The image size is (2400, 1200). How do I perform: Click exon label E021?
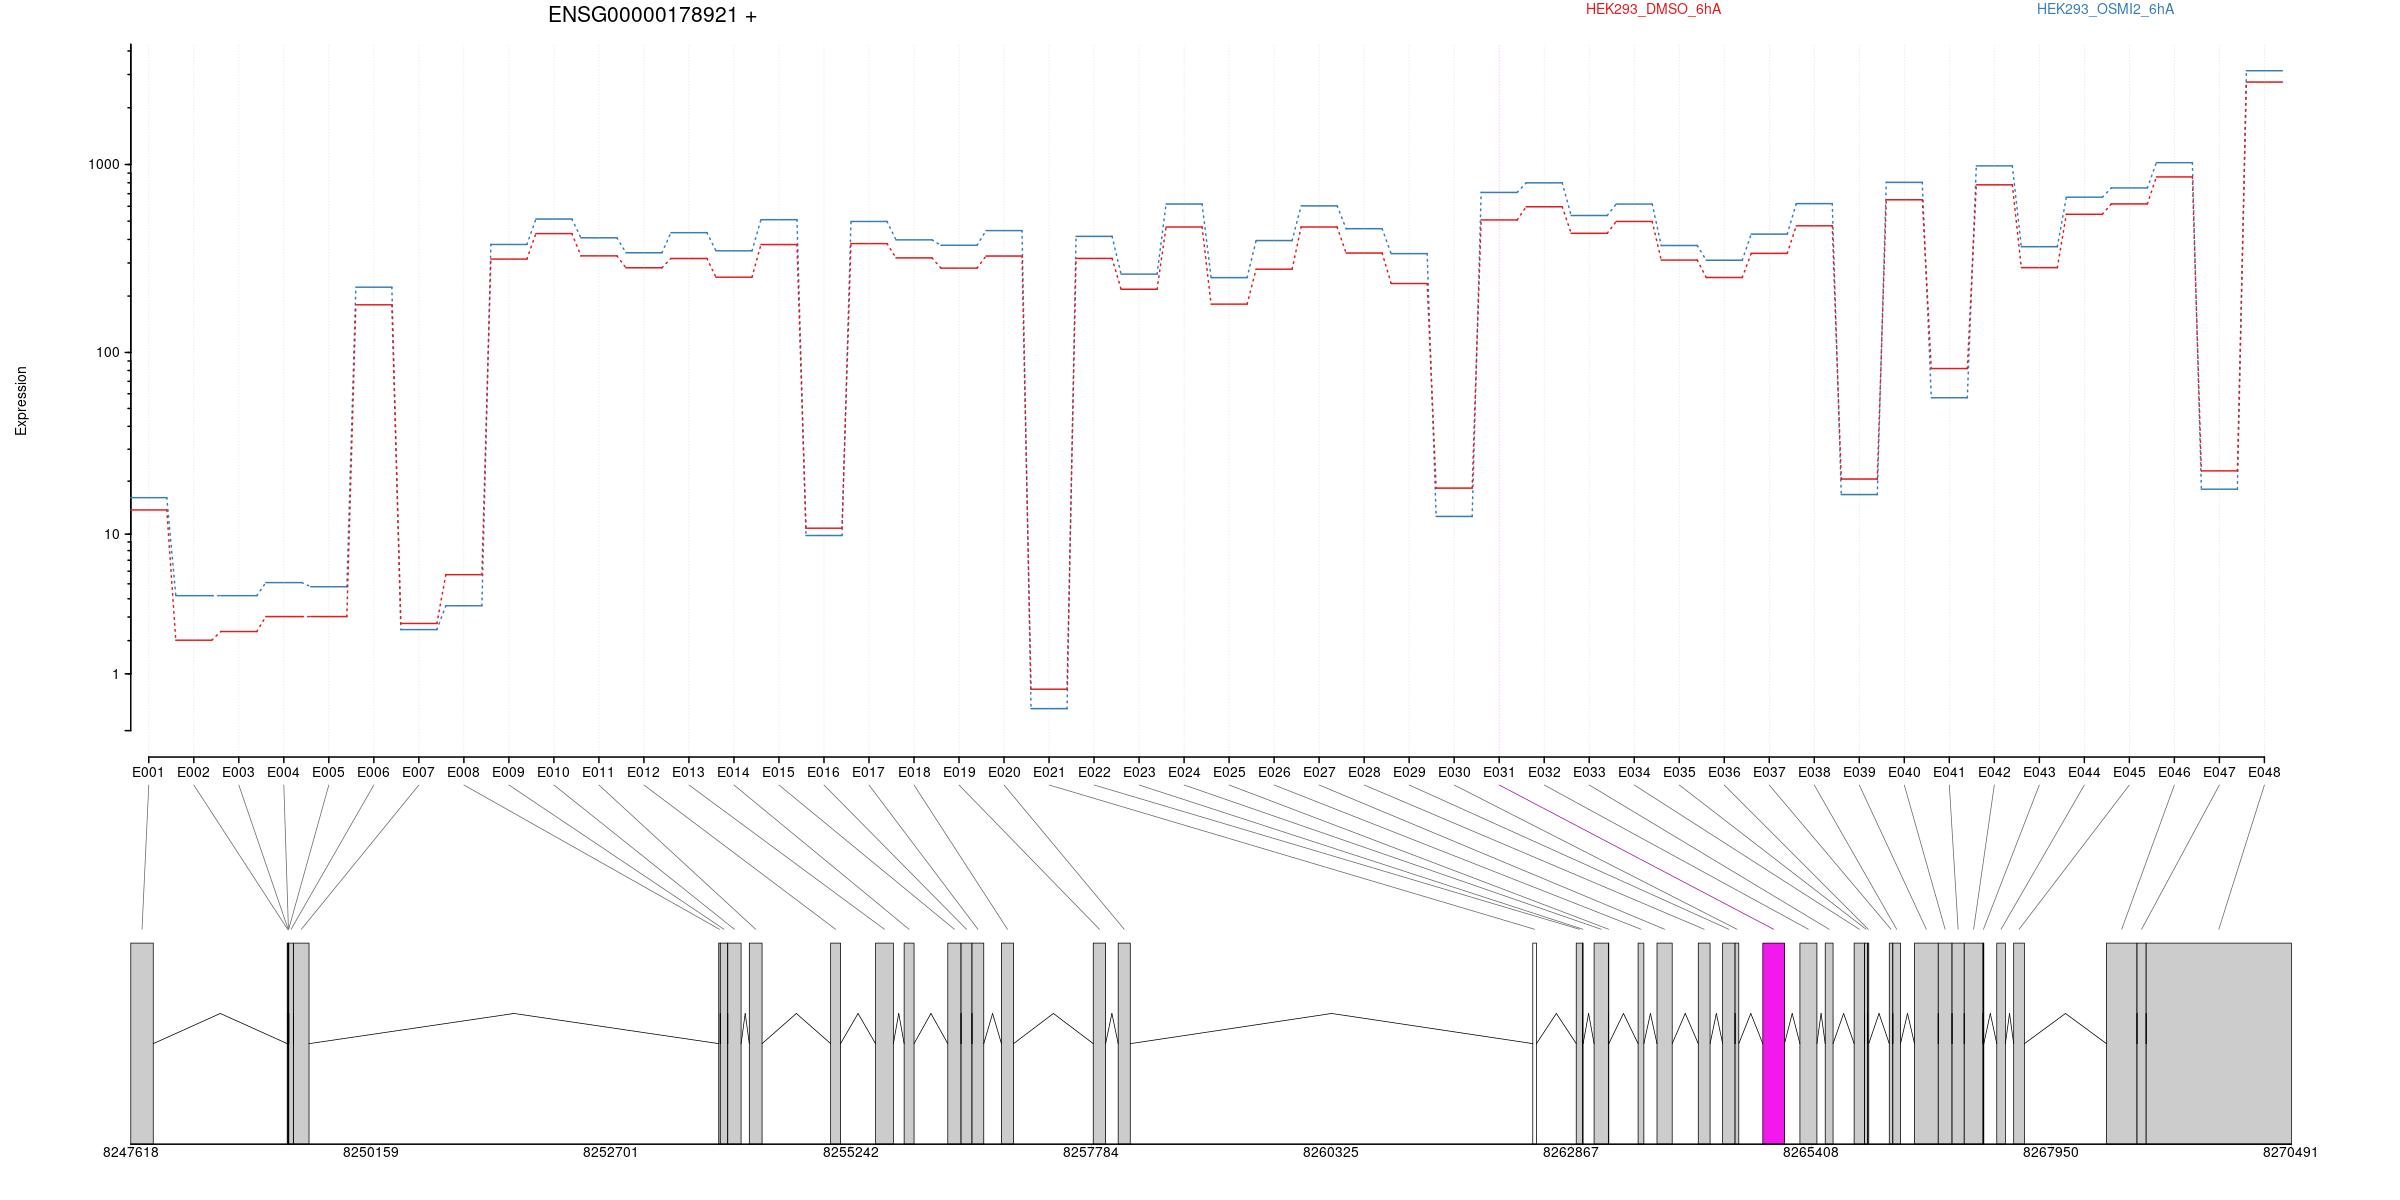coord(1049,772)
